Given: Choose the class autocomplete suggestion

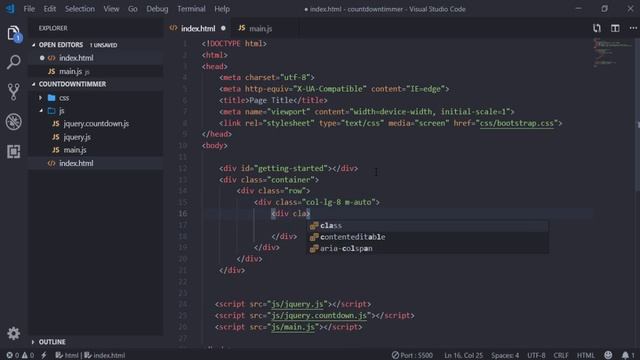Looking at the screenshot, I should 428,226.
